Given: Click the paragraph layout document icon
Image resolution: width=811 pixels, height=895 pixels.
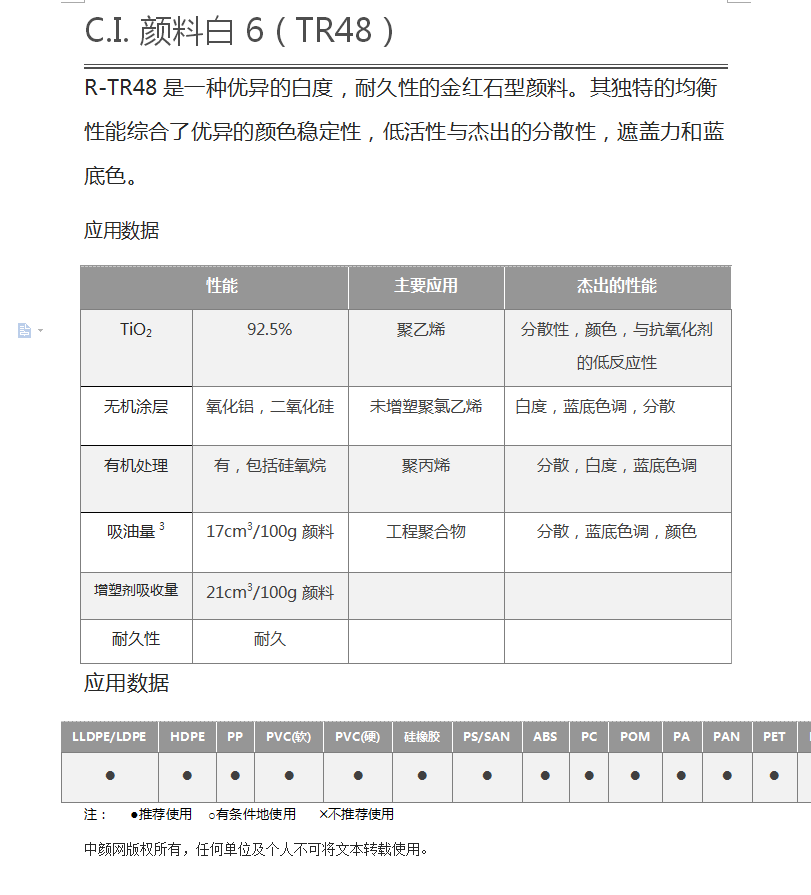Looking at the screenshot, I should pyautogui.click(x=24, y=330).
